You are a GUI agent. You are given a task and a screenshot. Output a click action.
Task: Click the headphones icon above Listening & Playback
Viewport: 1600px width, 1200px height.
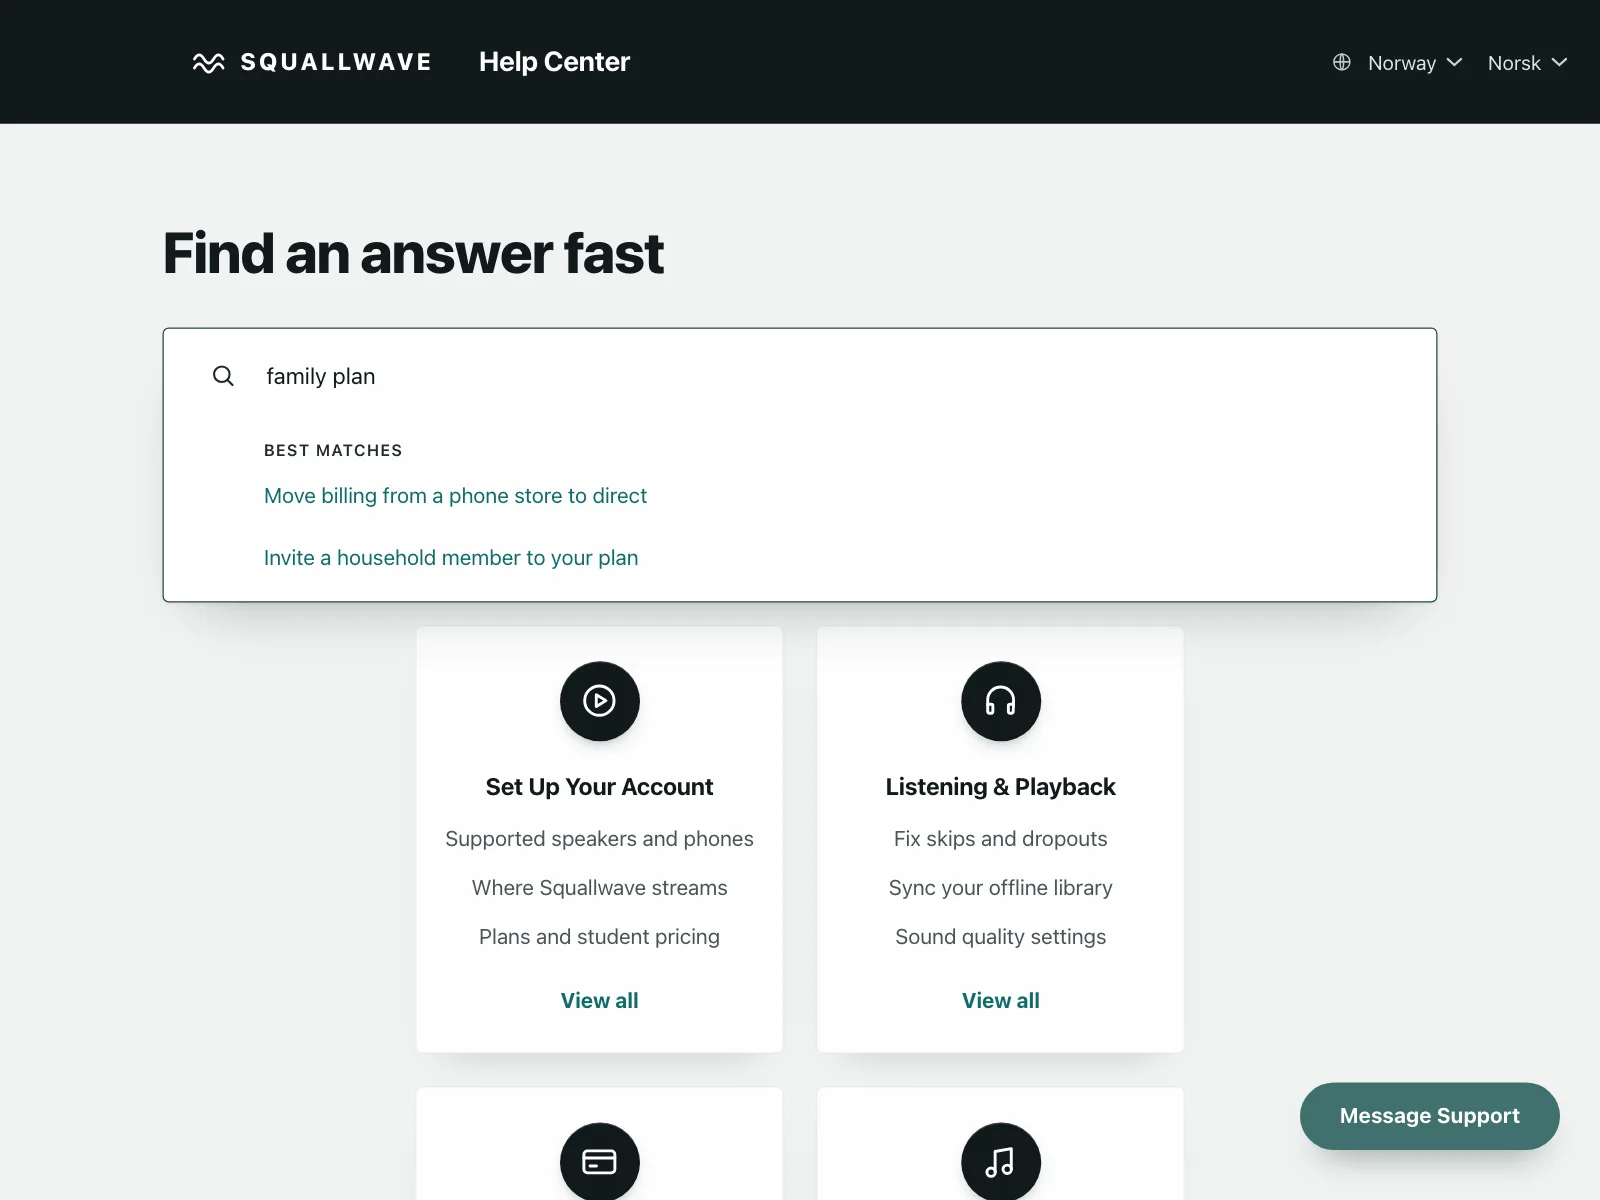[x=1001, y=701]
